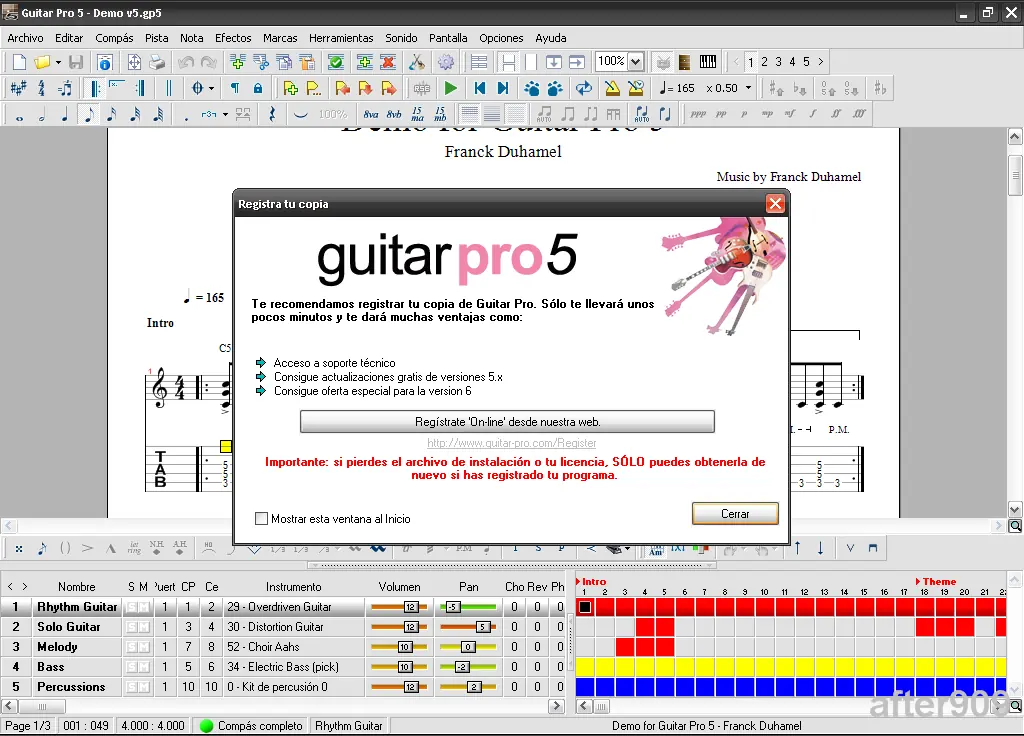Click the metronome icon
The width and height of the screenshot is (1024, 736).
pyautogui.click(x=611, y=88)
